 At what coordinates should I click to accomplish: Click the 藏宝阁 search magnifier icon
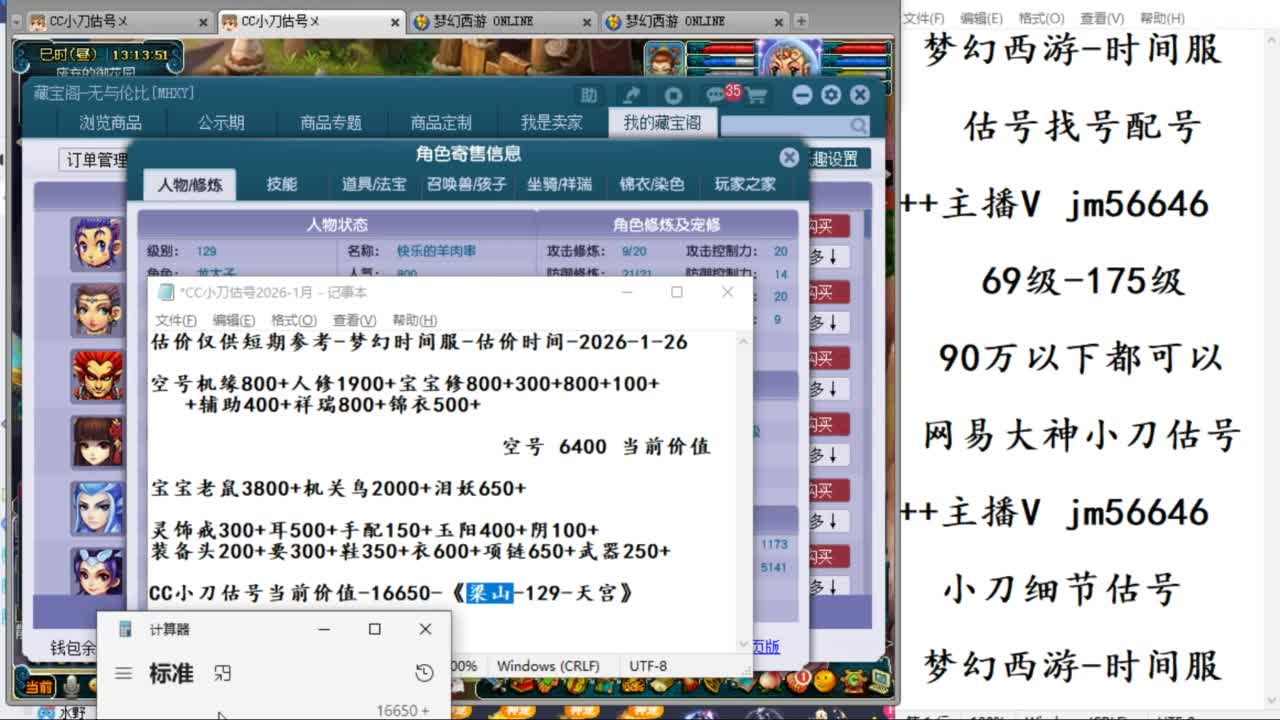(859, 125)
